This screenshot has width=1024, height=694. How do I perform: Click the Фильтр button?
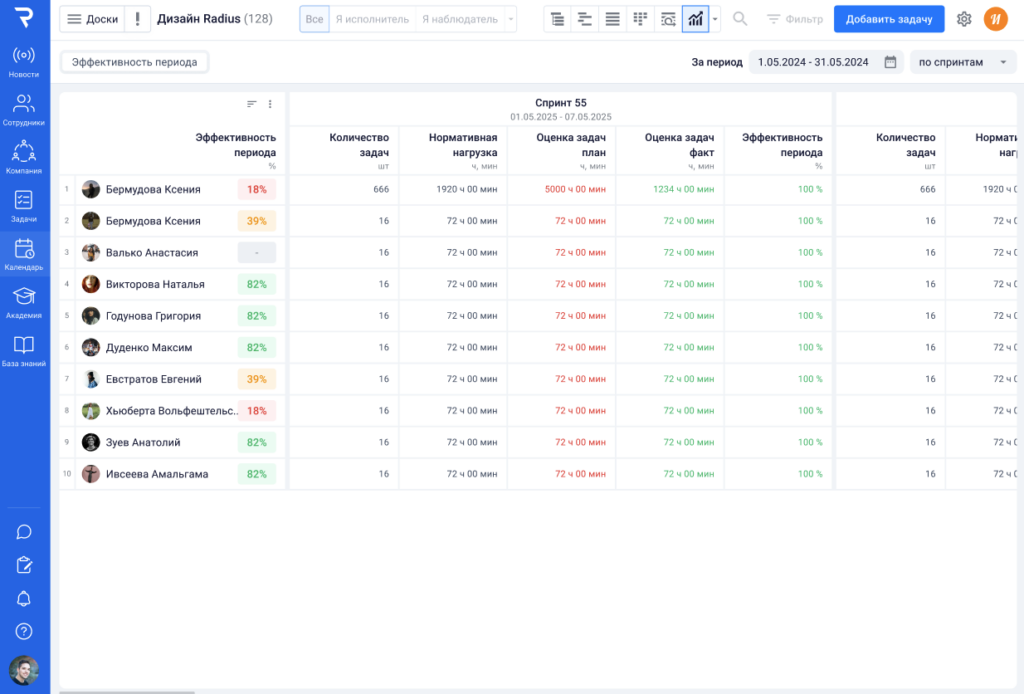tap(794, 19)
